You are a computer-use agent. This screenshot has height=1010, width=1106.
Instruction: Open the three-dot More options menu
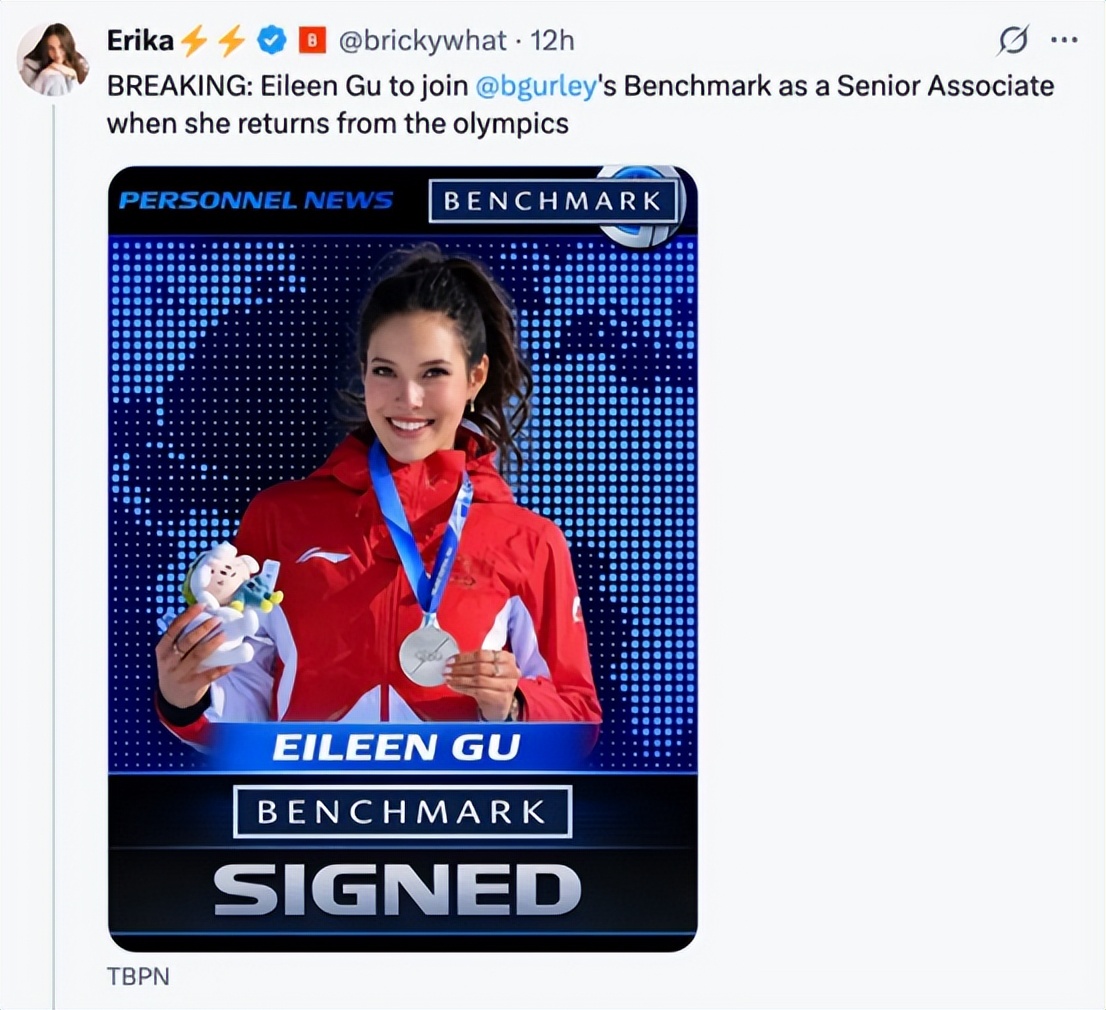coord(1062,41)
